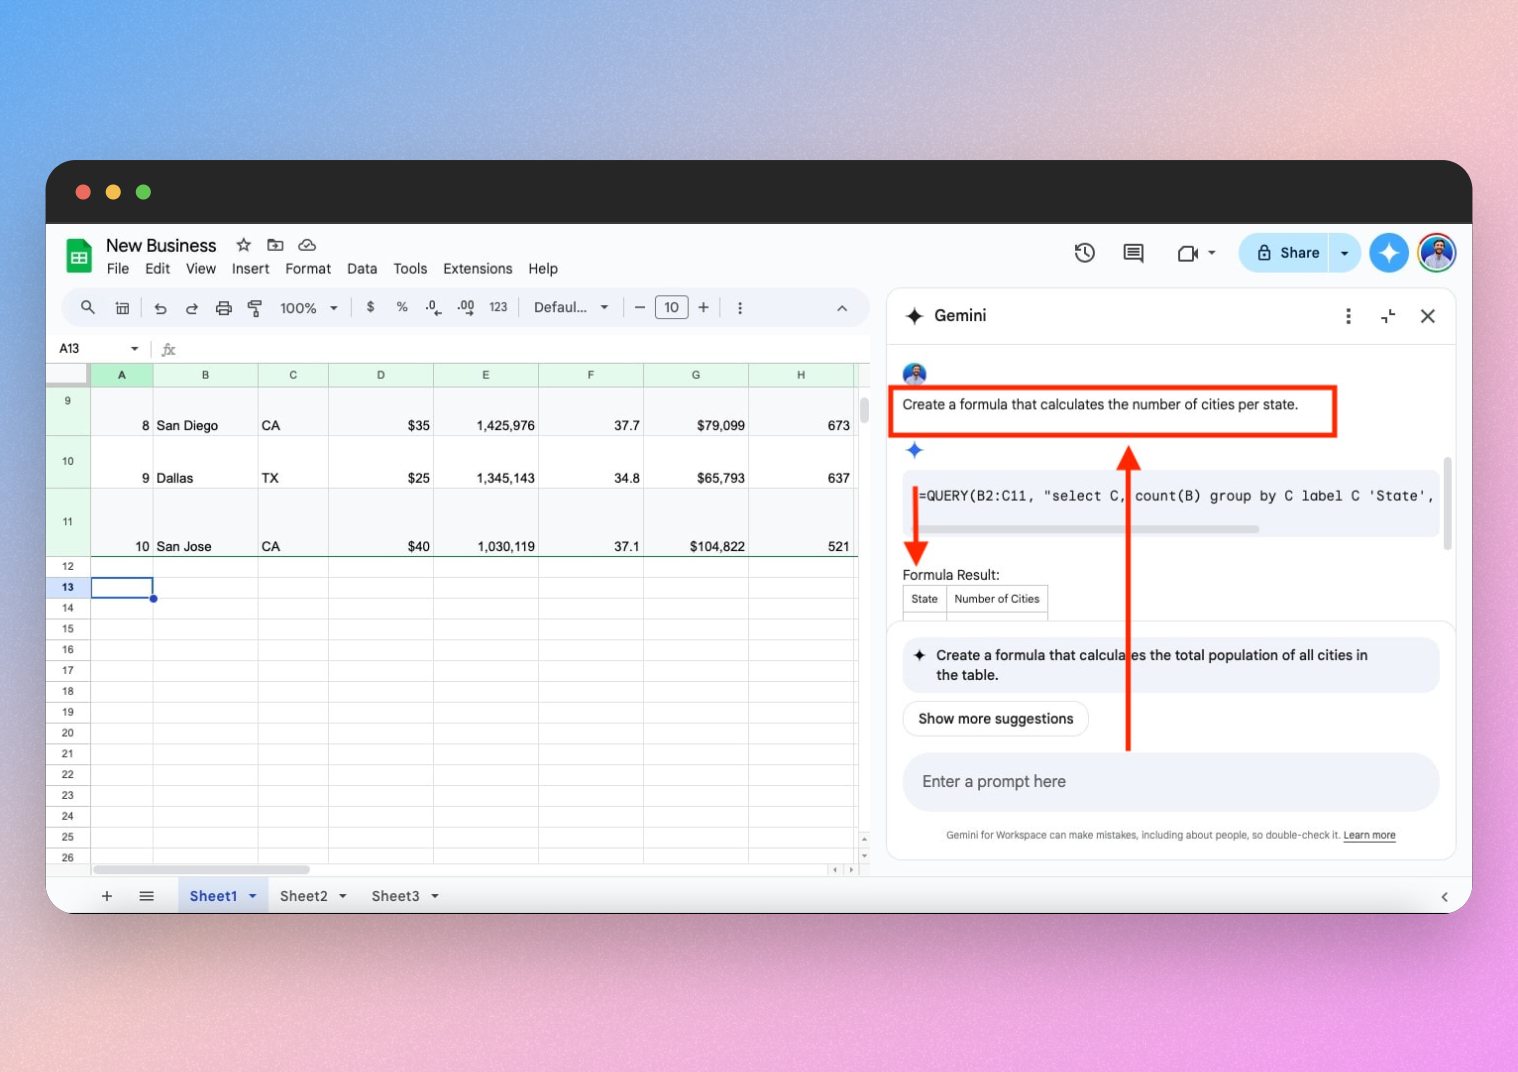This screenshot has width=1518, height=1072.
Task: Open the Share options dropdown arrow
Action: click(1344, 253)
